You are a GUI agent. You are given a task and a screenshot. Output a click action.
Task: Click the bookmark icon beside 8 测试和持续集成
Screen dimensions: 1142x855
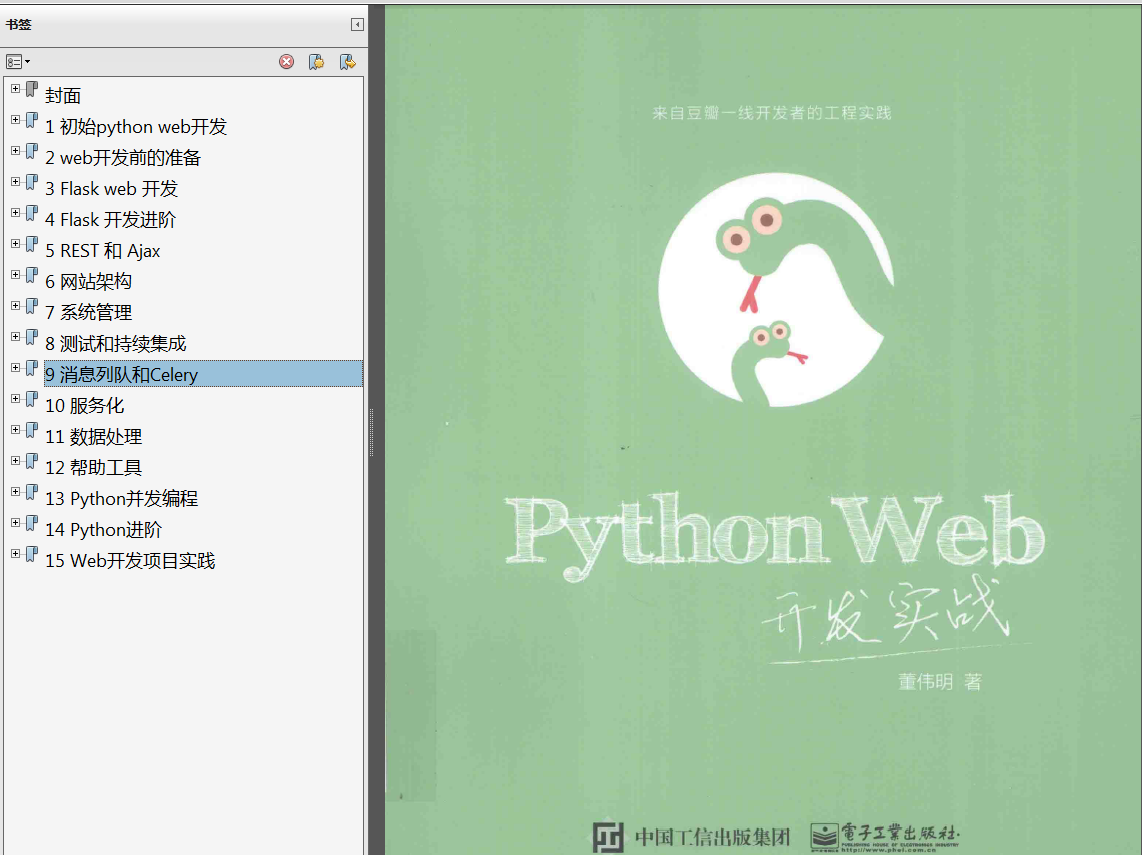[x=31, y=337]
